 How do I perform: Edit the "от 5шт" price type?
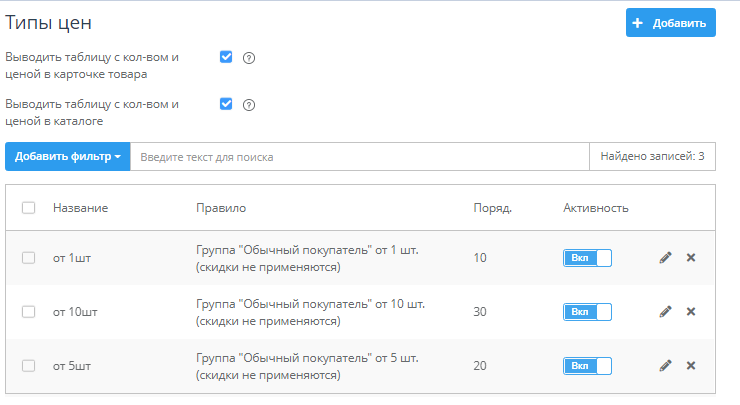665,366
